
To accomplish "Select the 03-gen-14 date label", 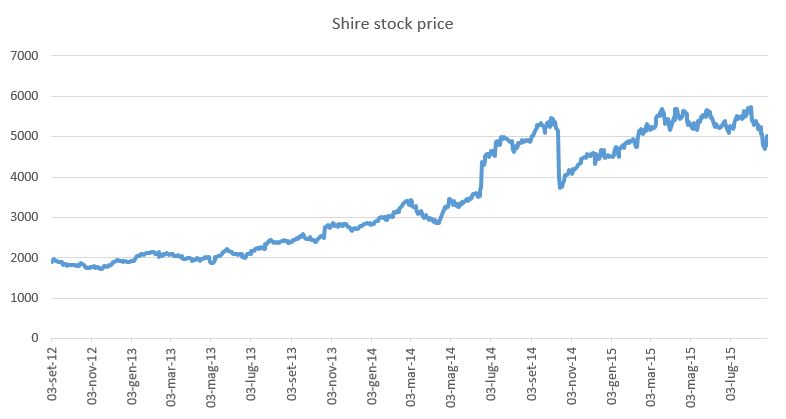I will tap(372, 376).
